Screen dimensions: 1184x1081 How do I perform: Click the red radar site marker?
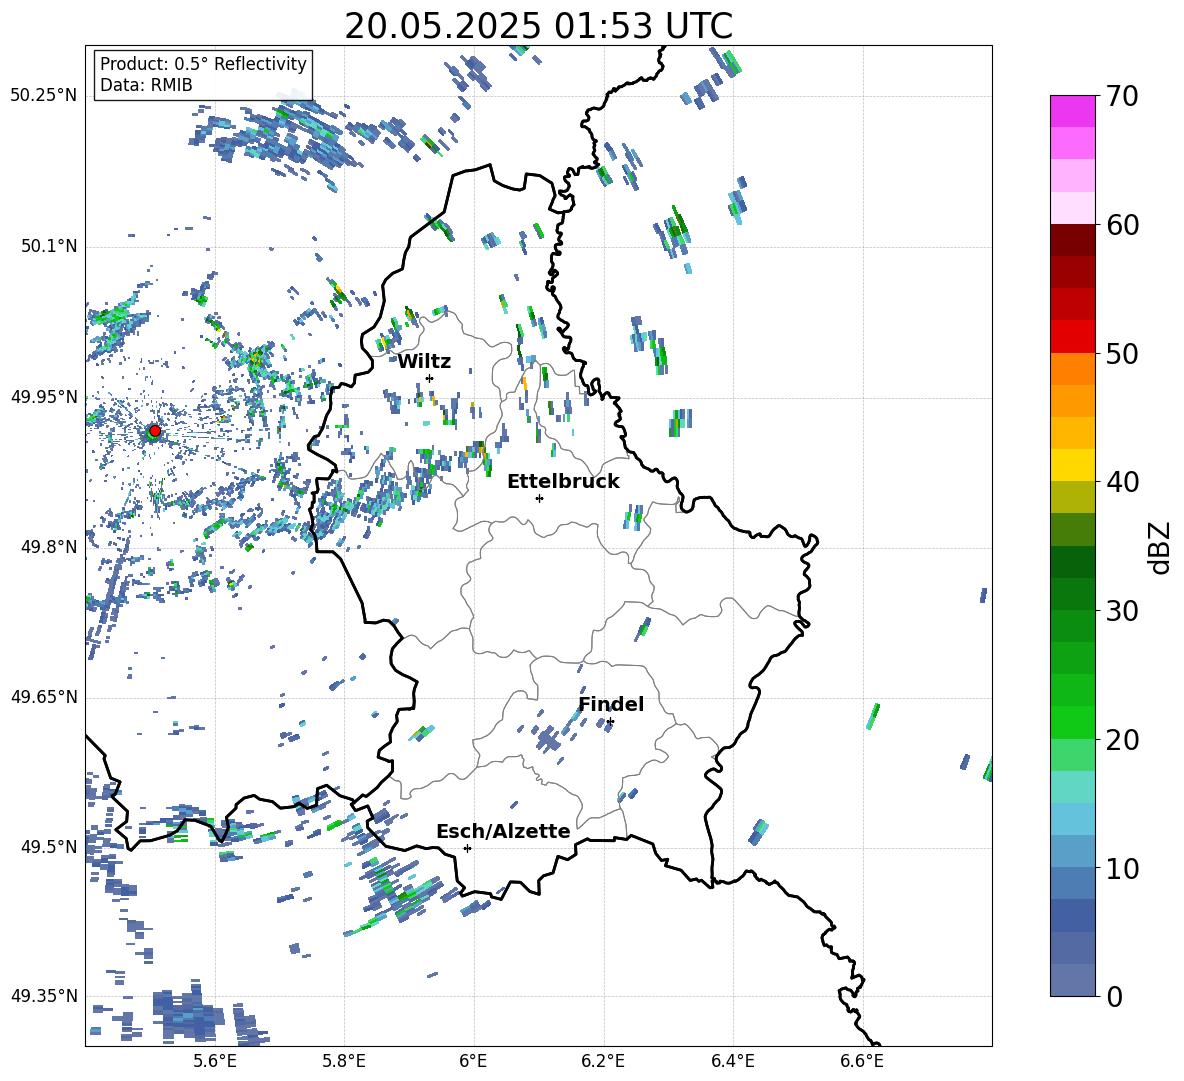pos(154,431)
